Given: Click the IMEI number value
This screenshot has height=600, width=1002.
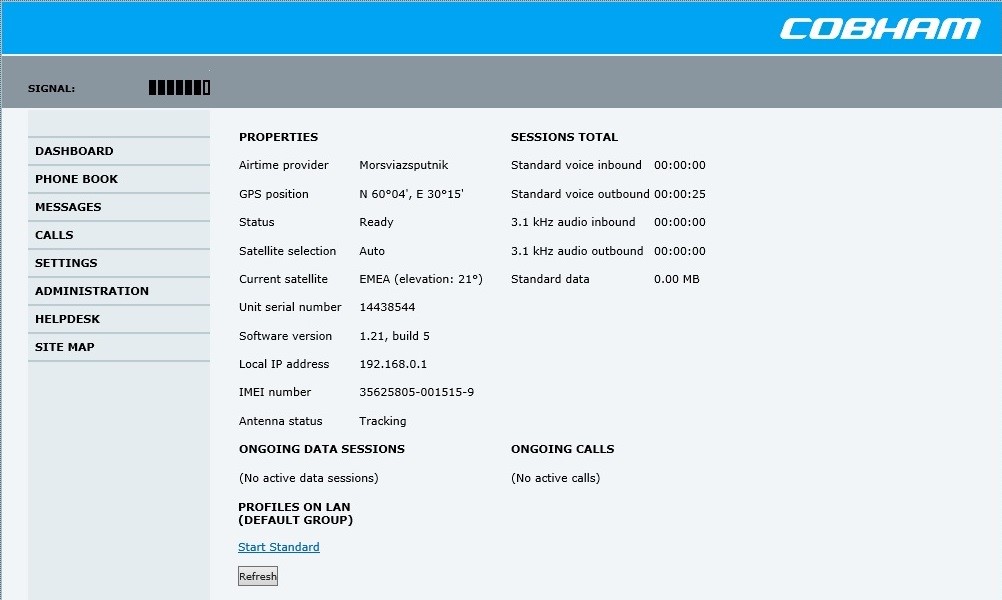Looking at the screenshot, I should (416, 392).
